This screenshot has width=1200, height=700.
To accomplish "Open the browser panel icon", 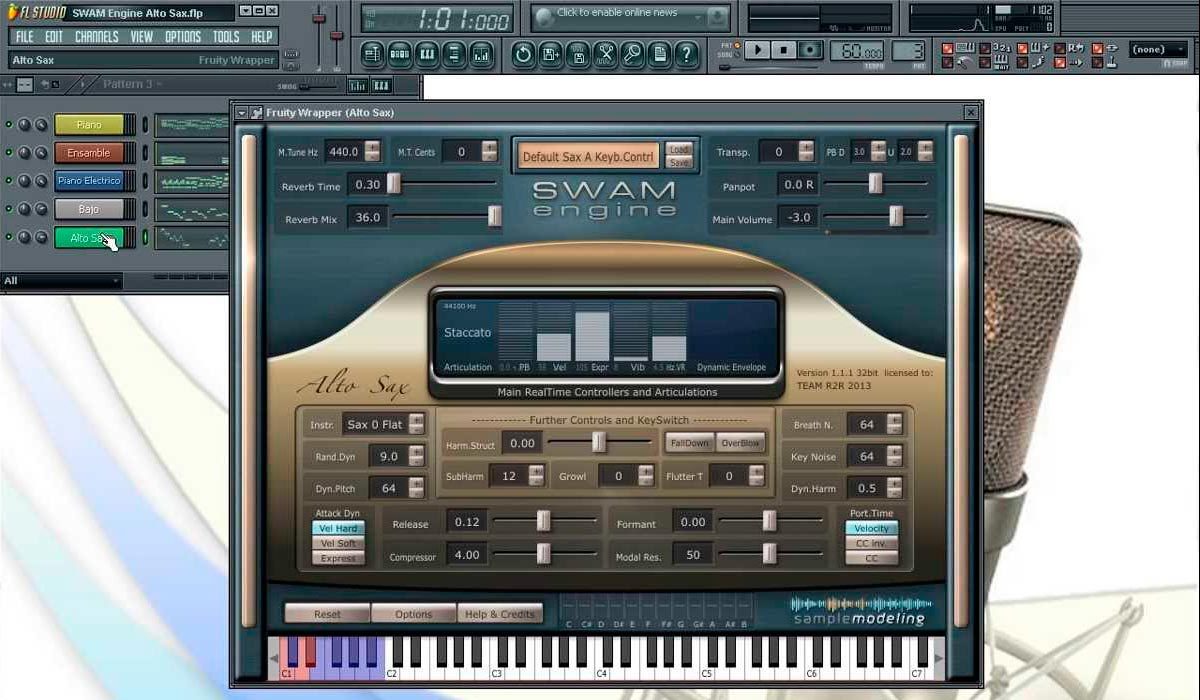I will (x=453, y=54).
